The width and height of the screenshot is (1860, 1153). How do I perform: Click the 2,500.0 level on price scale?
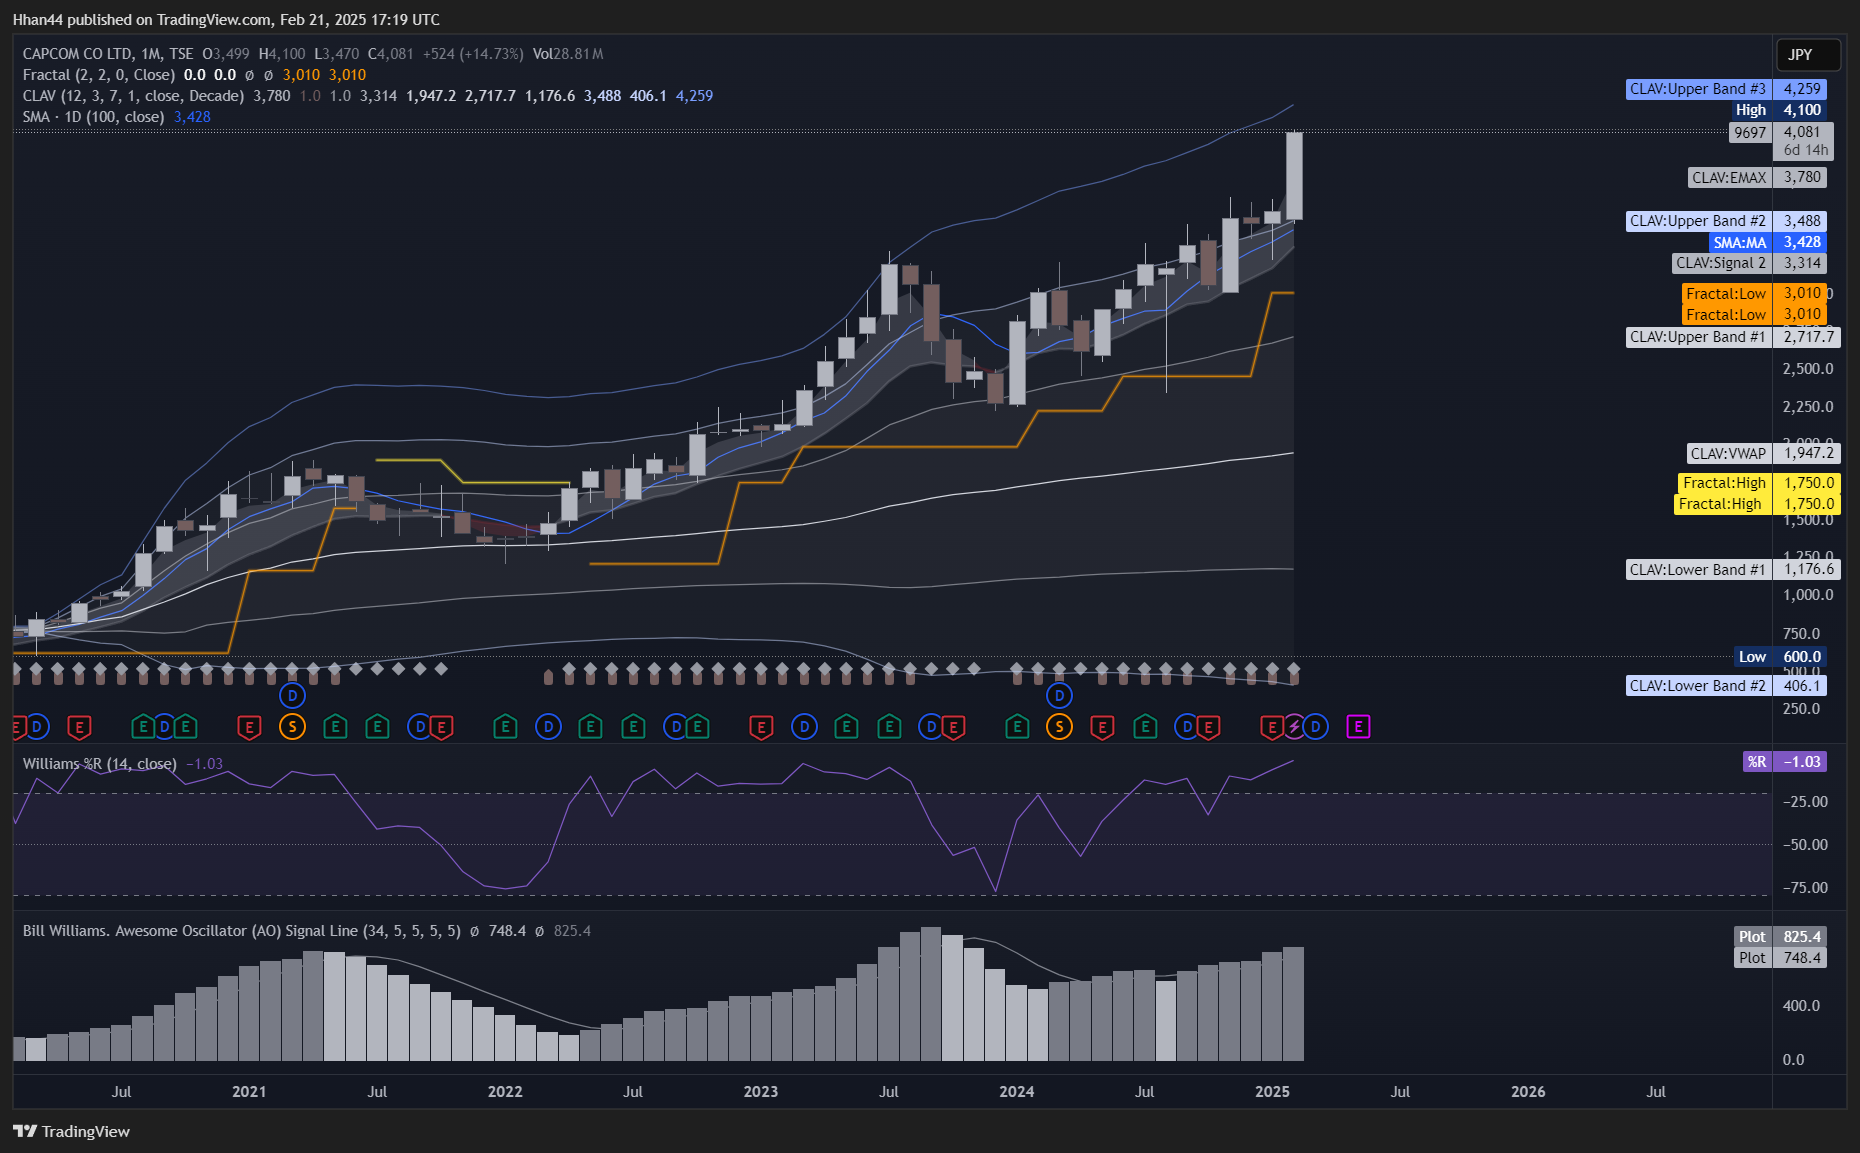(1808, 369)
